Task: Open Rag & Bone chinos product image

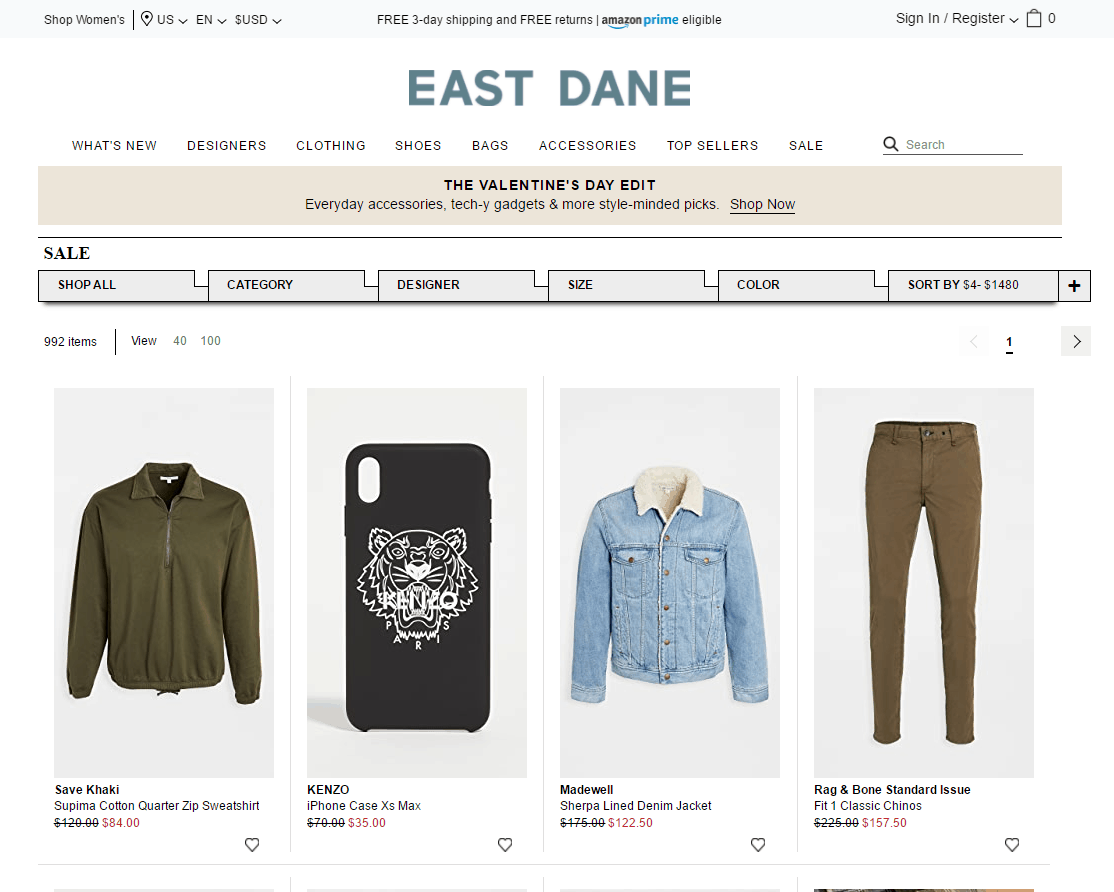Action: (x=924, y=582)
